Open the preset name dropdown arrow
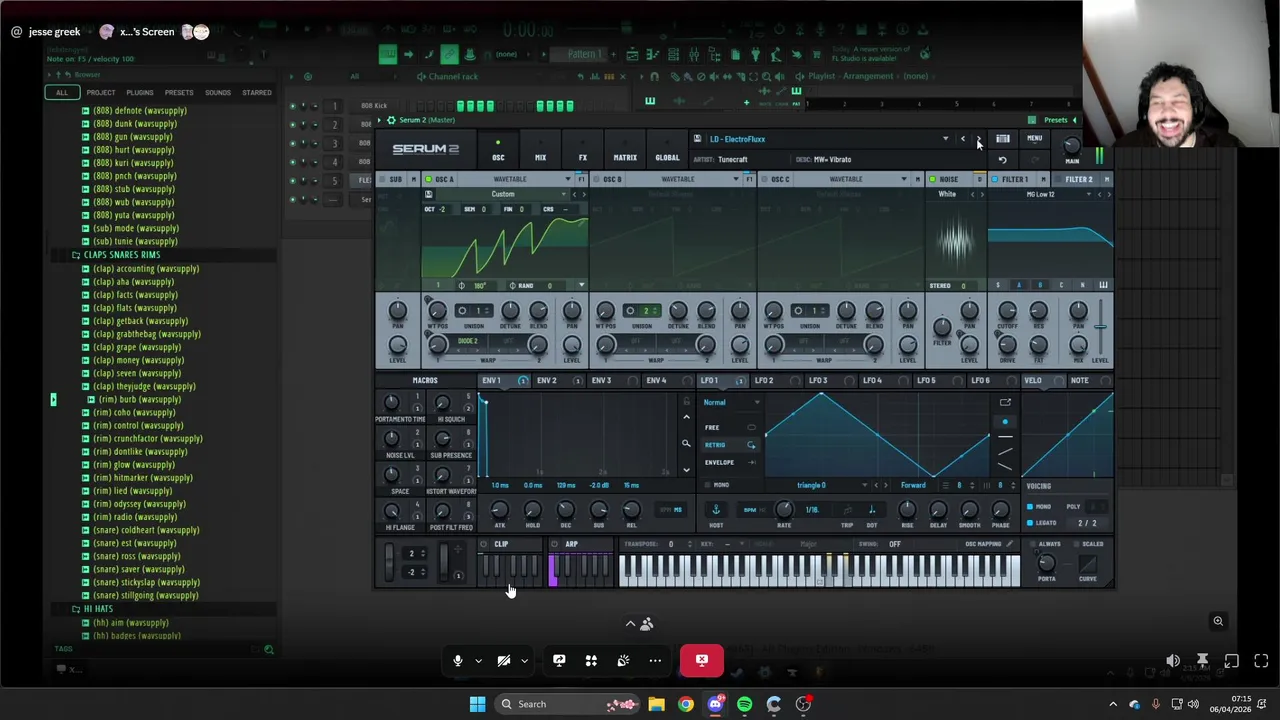The height and width of the screenshot is (720, 1280). pos(945,140)
